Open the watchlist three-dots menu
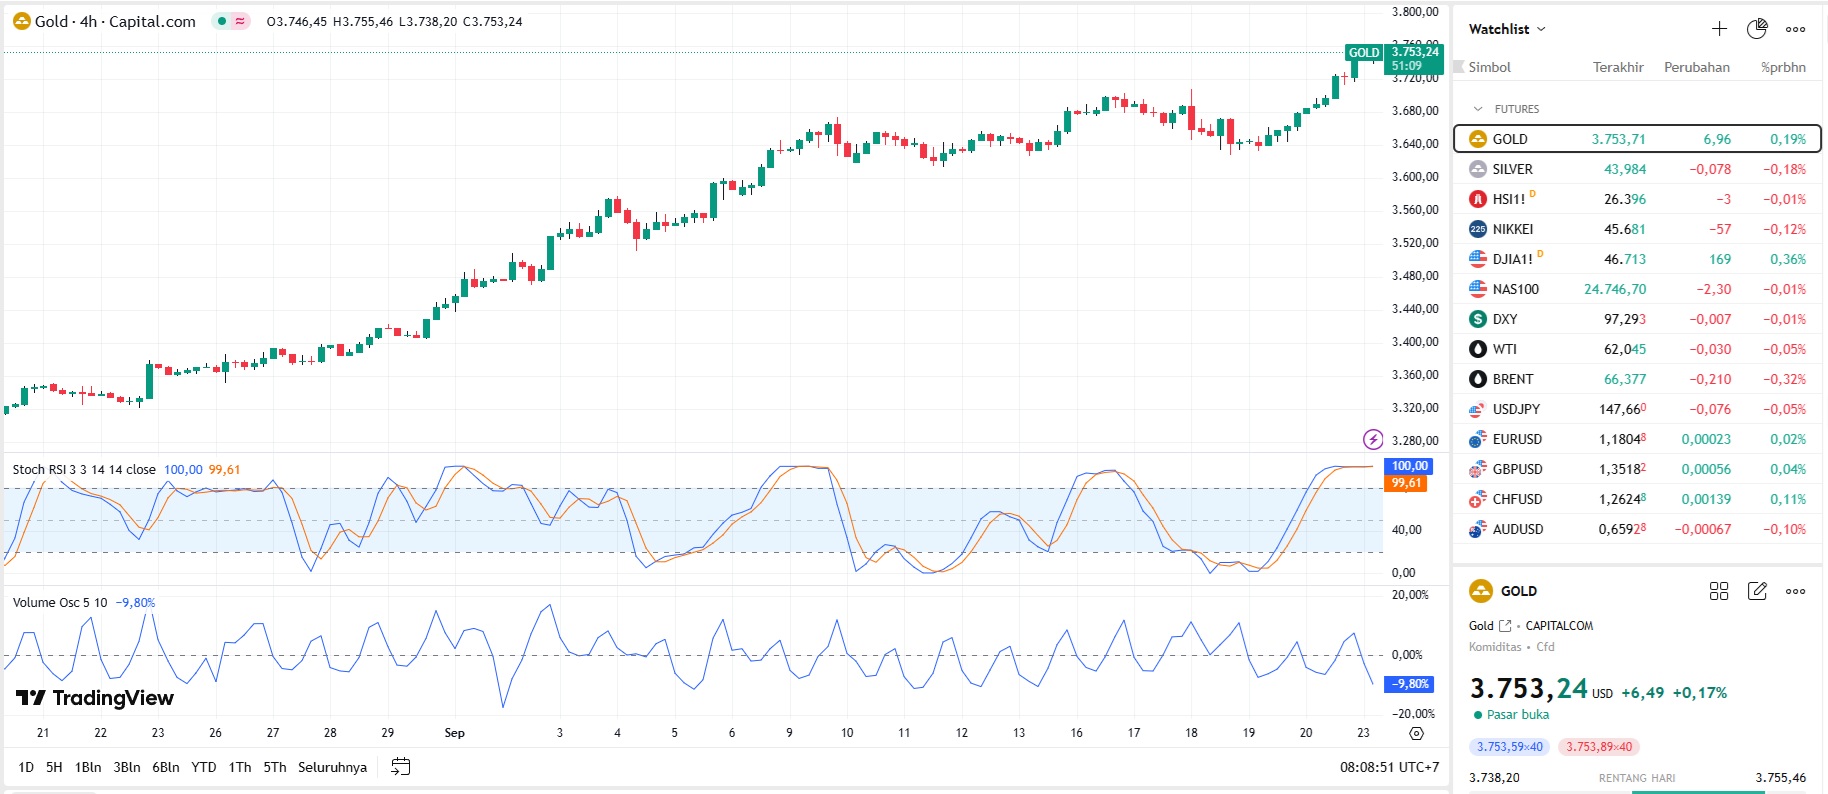This screenshot has width=1828, height=794. (1796, 29)
